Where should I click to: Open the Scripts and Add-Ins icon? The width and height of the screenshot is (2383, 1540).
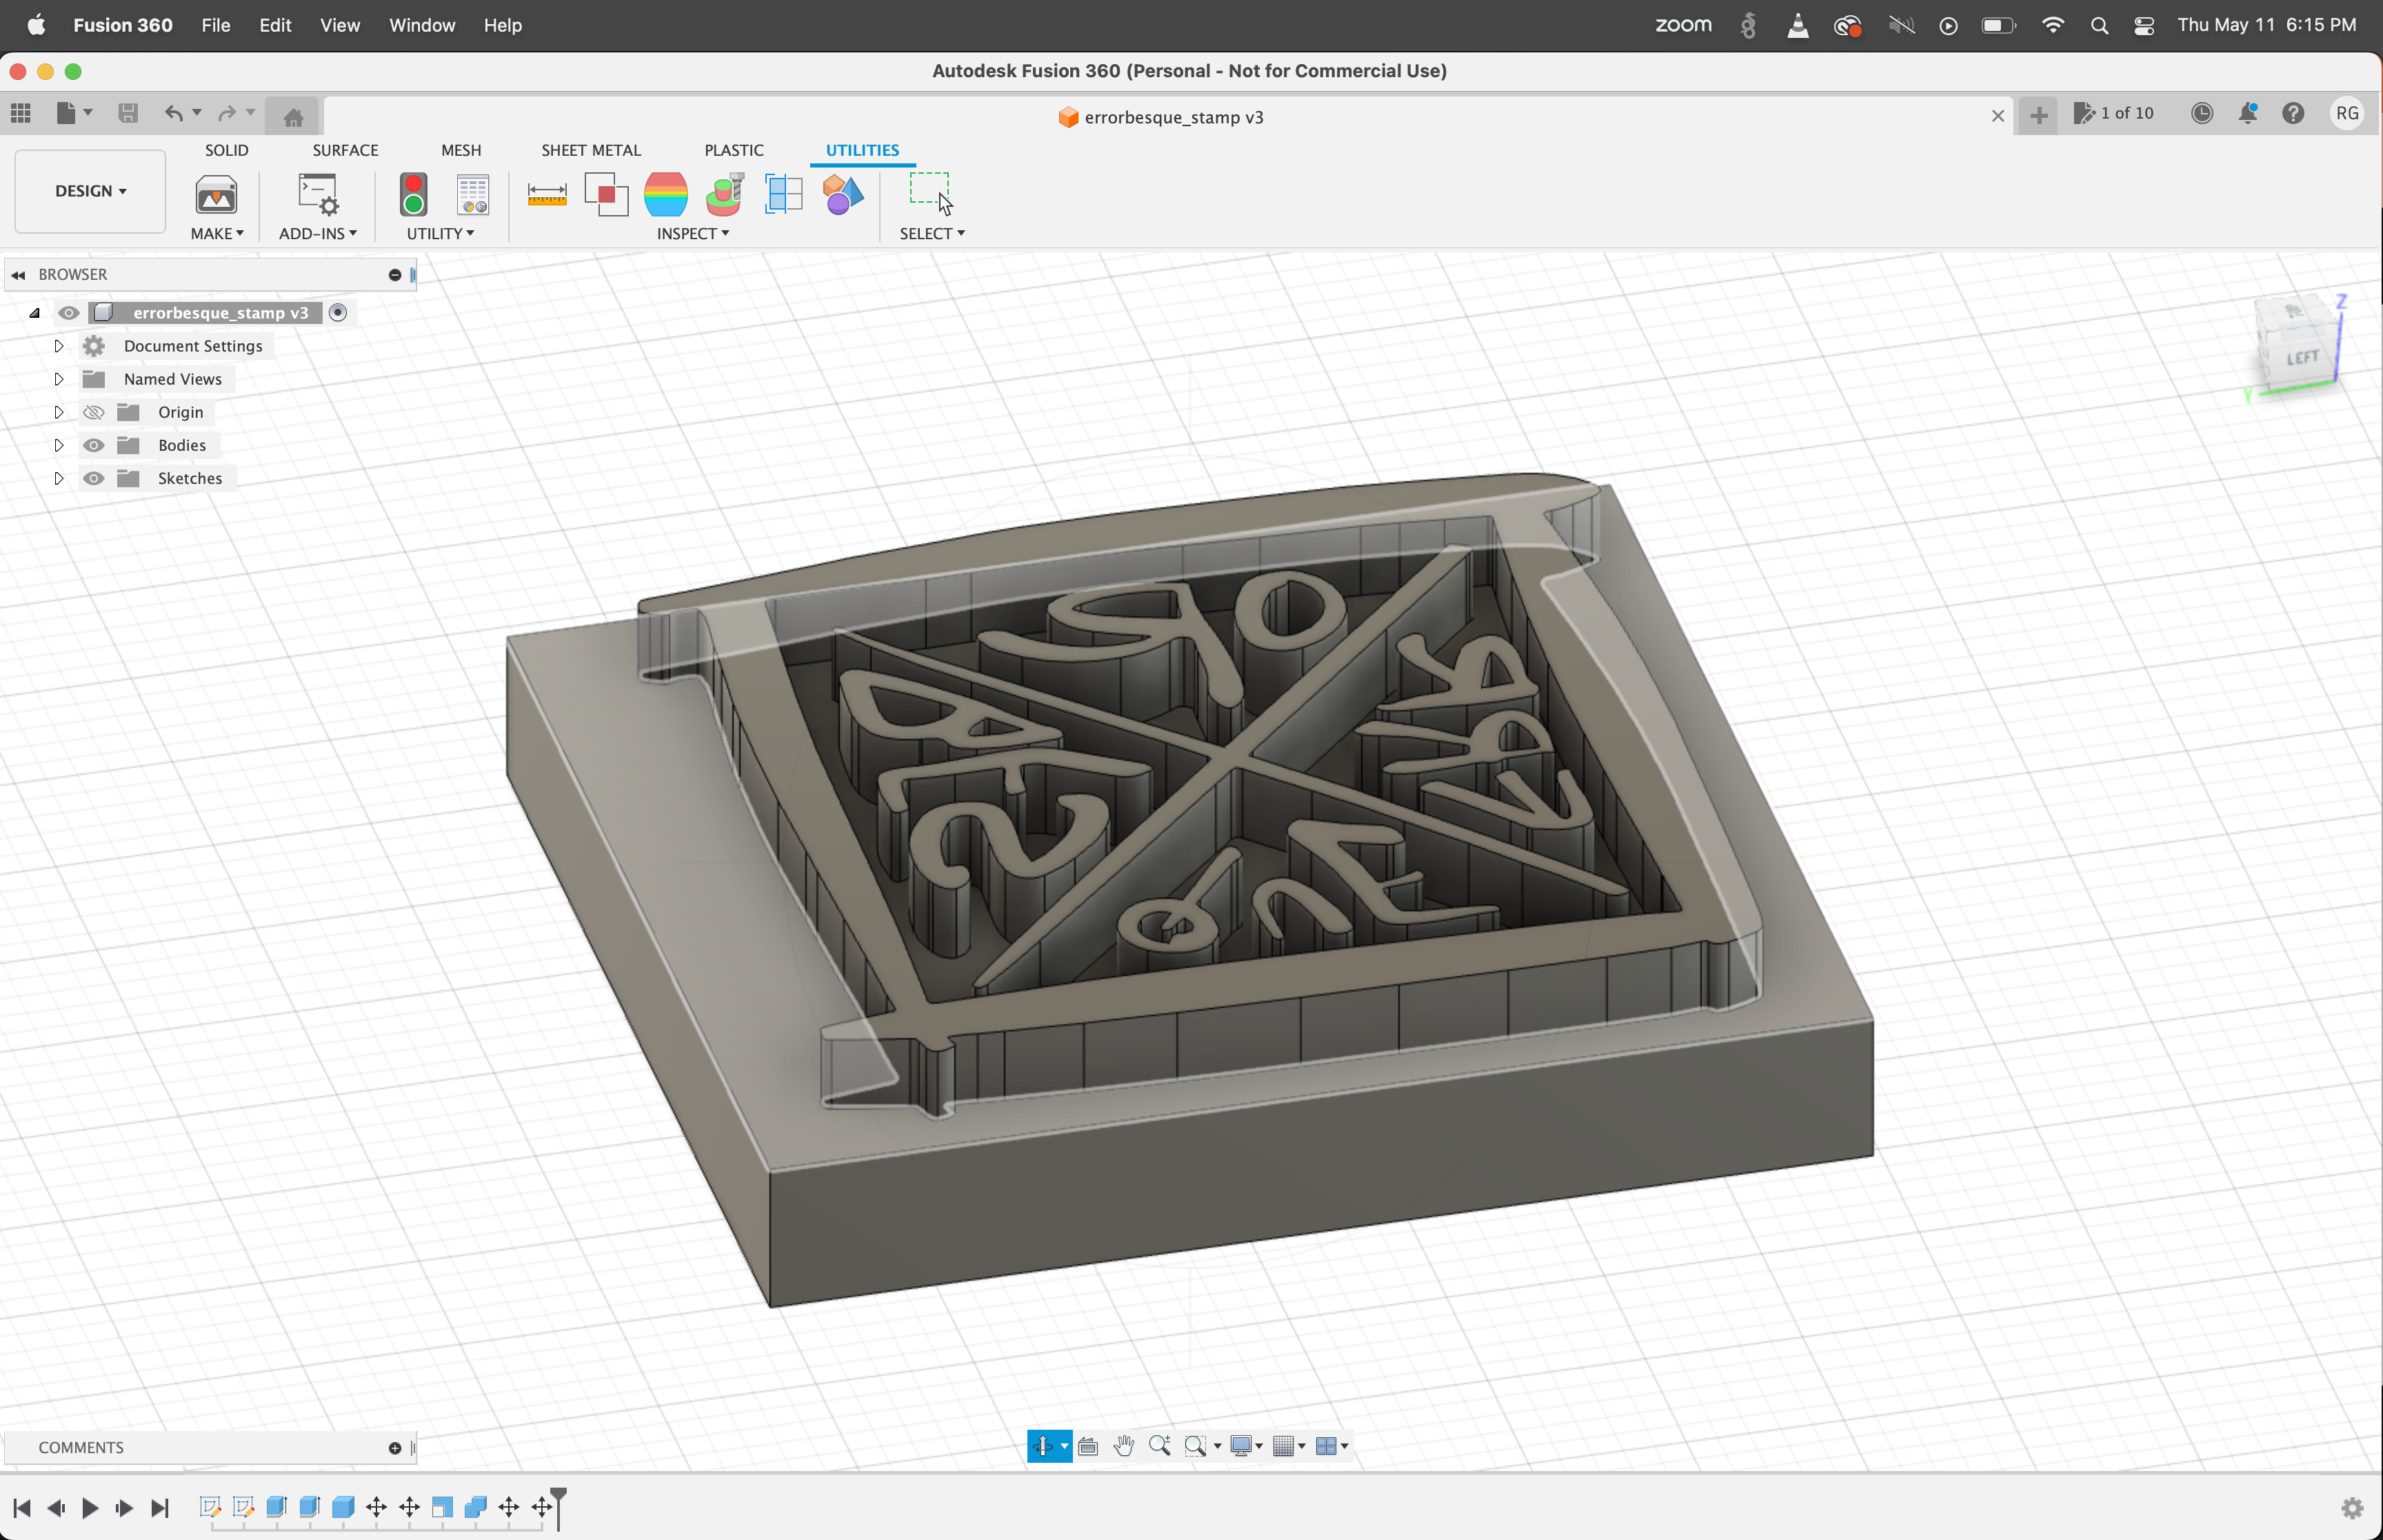pos(318,194)
